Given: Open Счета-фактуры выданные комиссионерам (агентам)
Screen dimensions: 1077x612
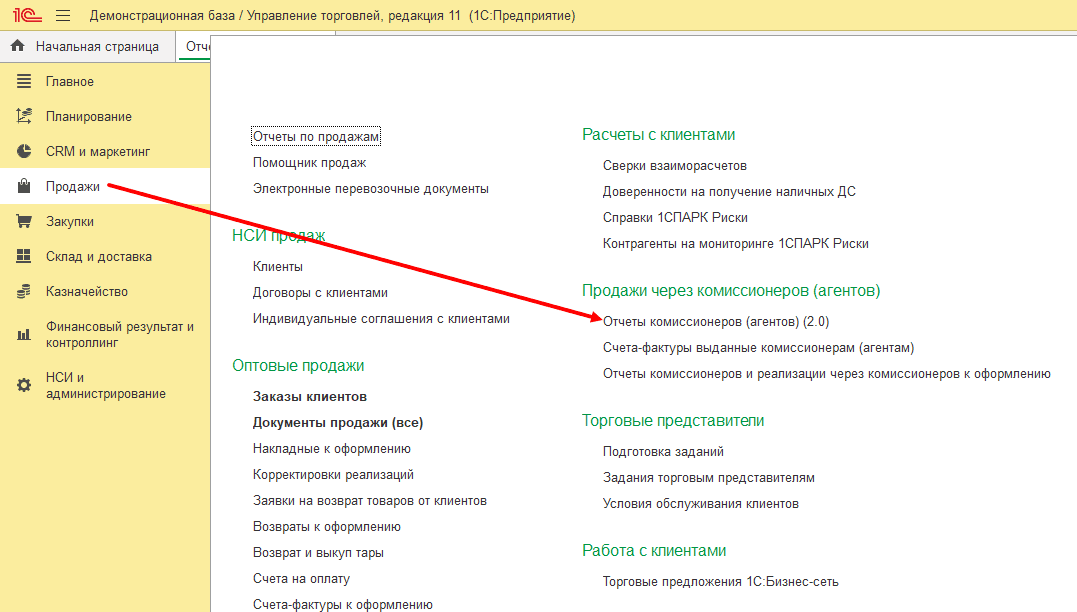Looking at the screenshot, I should pyautogui.click(x=758, y=348).
